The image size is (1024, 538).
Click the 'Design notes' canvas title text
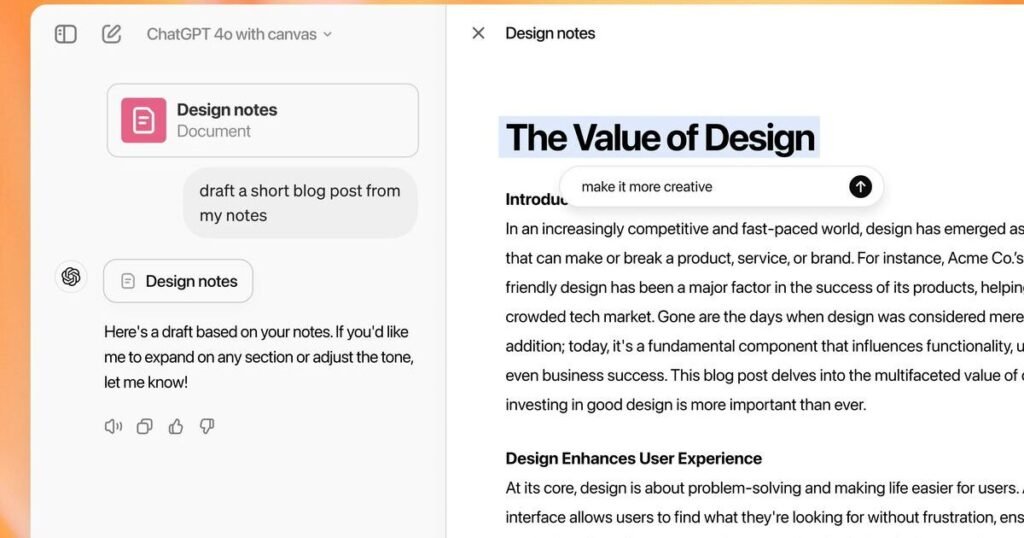click(550, 33)
